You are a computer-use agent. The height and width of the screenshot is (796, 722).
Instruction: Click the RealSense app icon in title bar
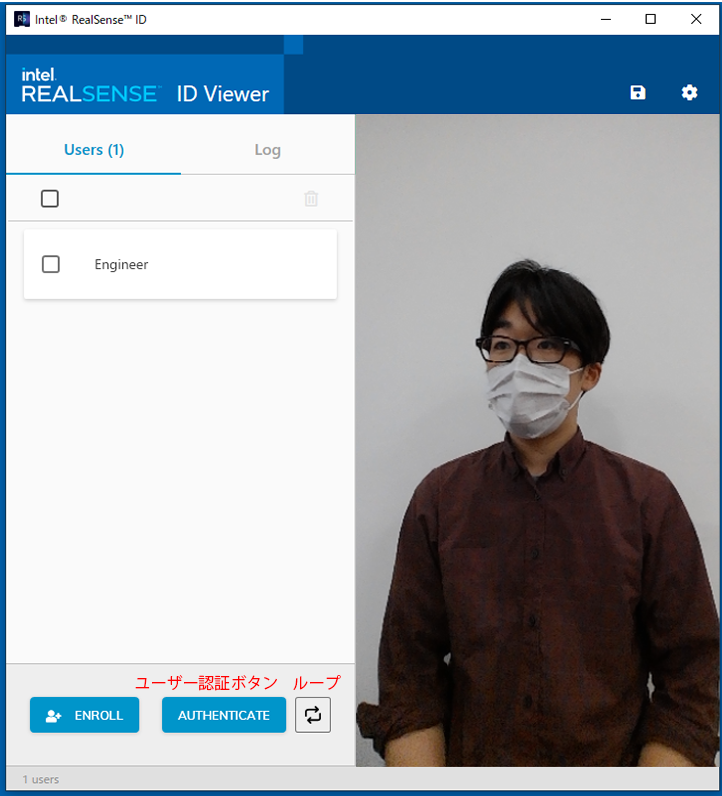(x=22, y=19)
